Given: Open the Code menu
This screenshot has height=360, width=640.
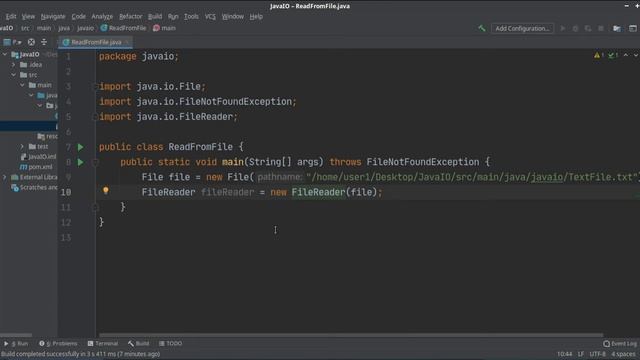Looking at the screenshot, I should coord(78,16).
